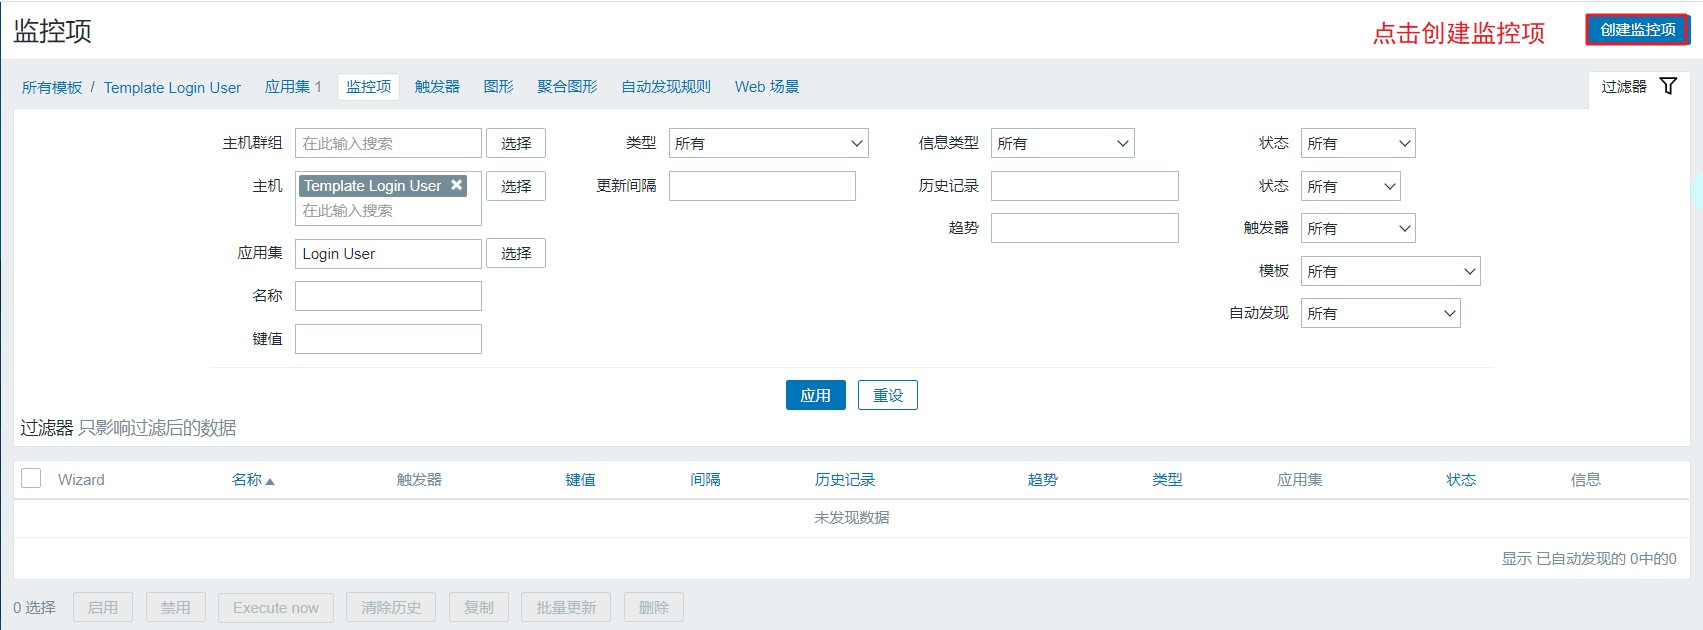Viewport: 1703px width, 630px height.
Task: Toggle the 过滤器 filter tab
Action: point(1638,87)
